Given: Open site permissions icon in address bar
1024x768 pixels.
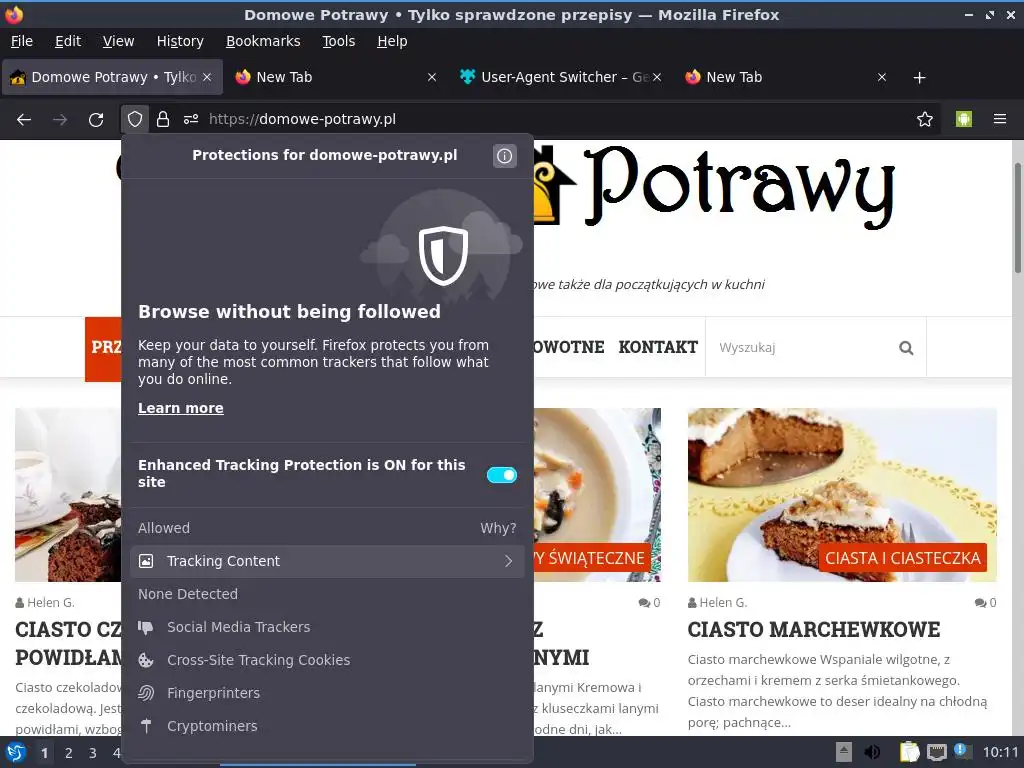Looking at the screenshot, I should coord(191,119).
